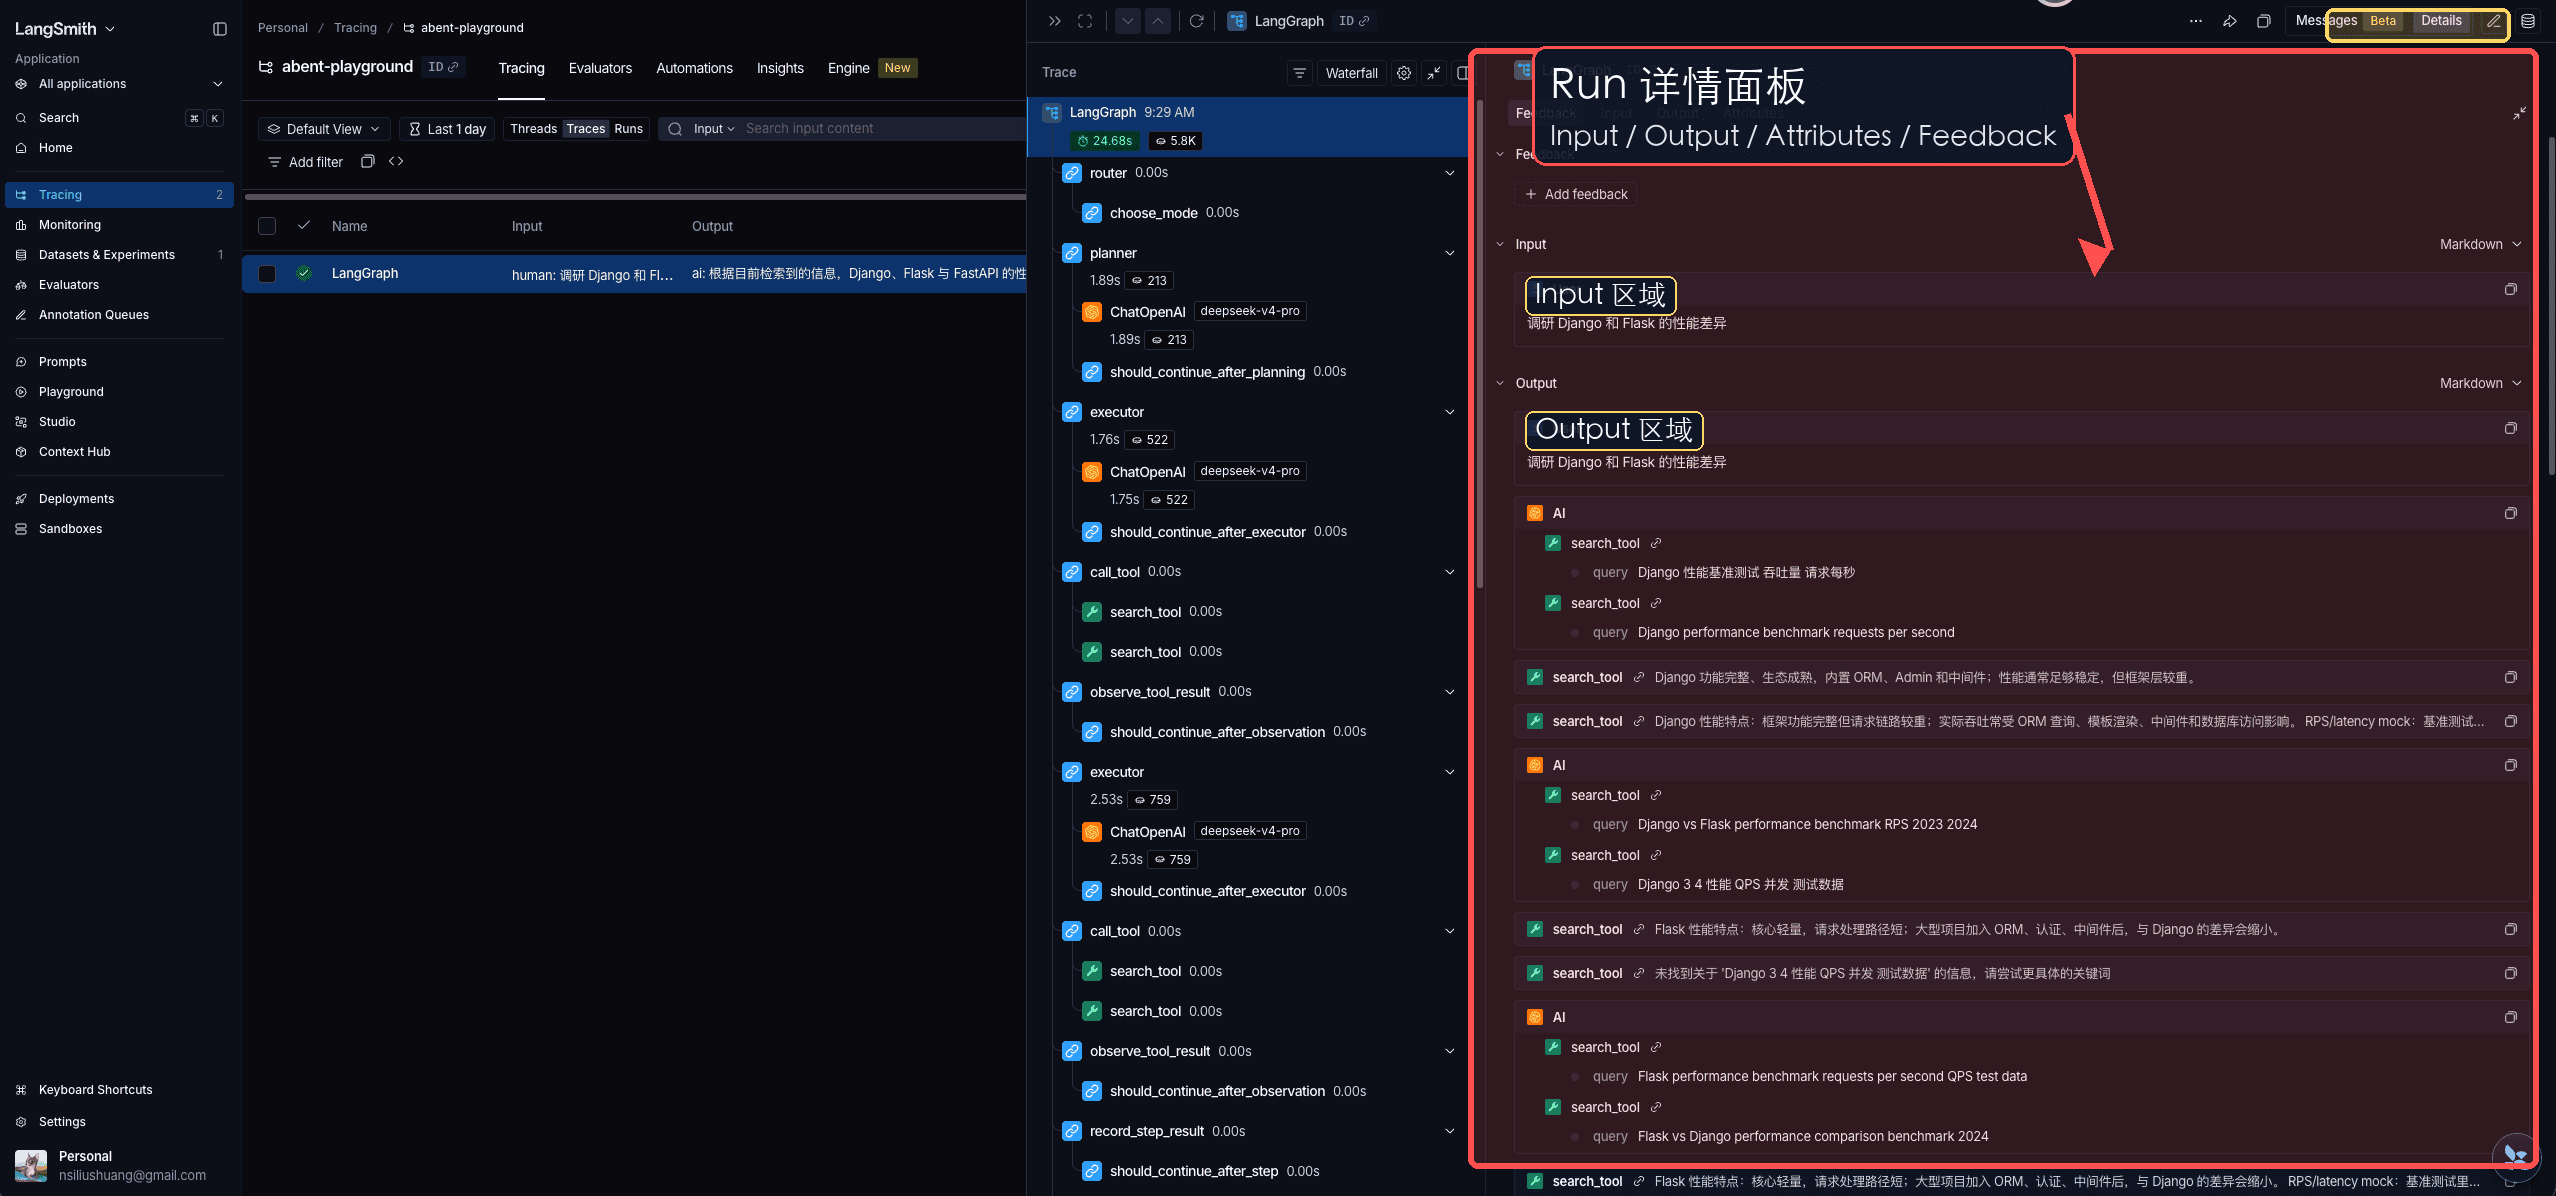Open the LangSmith product switcher chevron
Image resolution: width=2556 pixels, height=1196 pixels.
110,29
